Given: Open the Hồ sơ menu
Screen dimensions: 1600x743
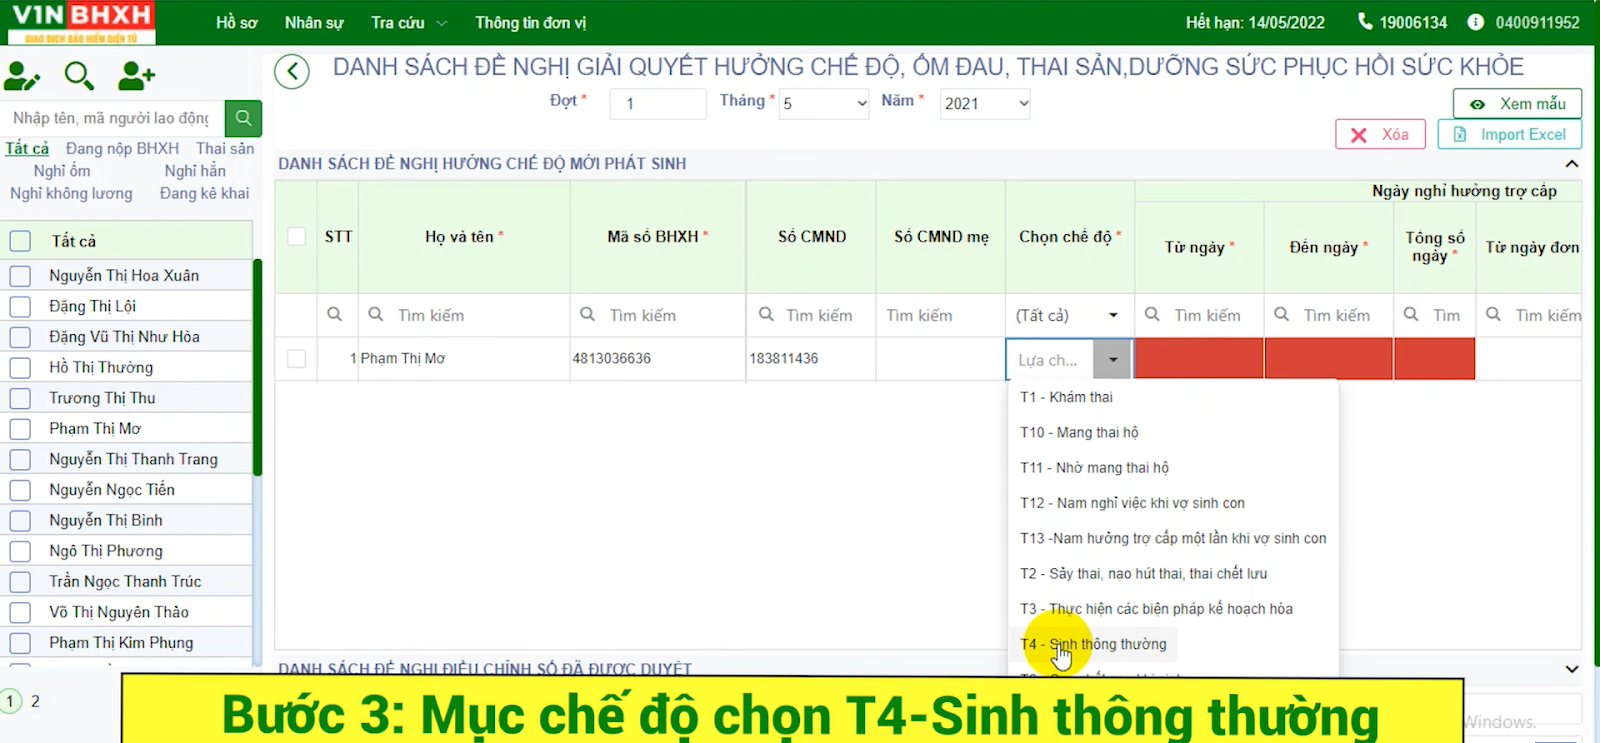Looking at the screenshot, I should [x=237, y=22].
